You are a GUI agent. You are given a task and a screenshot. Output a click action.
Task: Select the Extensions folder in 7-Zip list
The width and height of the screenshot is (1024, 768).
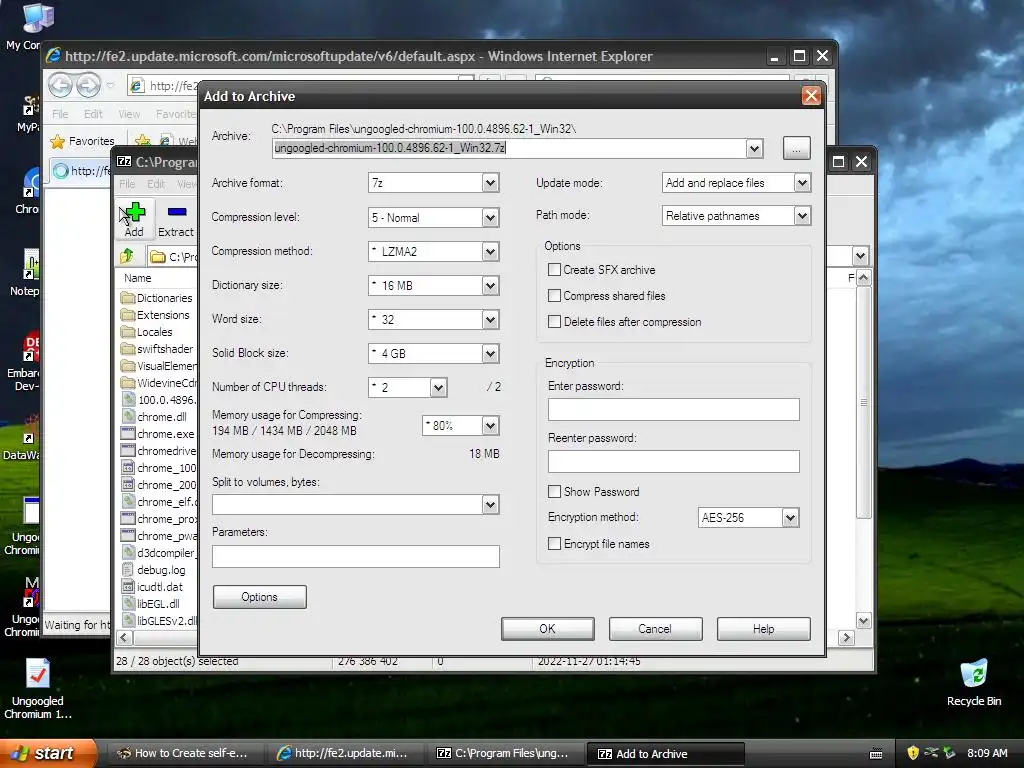pyautogui.click(x=156, y=315)
